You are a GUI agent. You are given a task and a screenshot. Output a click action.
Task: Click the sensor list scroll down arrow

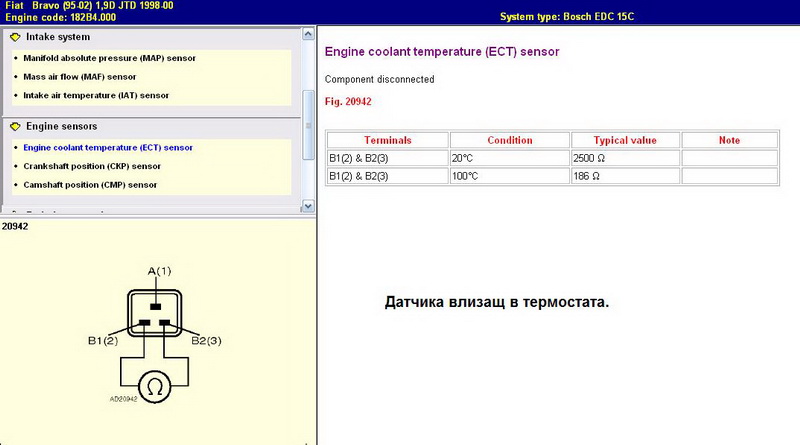click(x=309, y=206)
